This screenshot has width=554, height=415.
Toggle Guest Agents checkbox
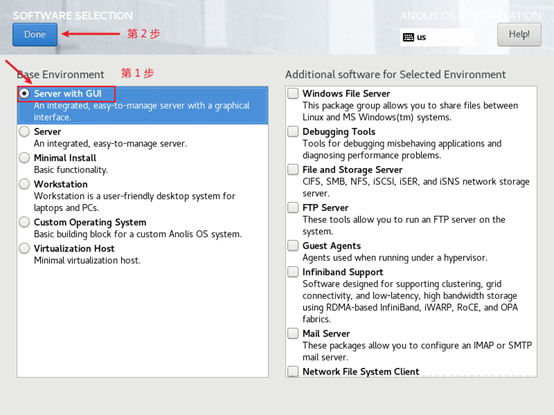coord(293,245)
